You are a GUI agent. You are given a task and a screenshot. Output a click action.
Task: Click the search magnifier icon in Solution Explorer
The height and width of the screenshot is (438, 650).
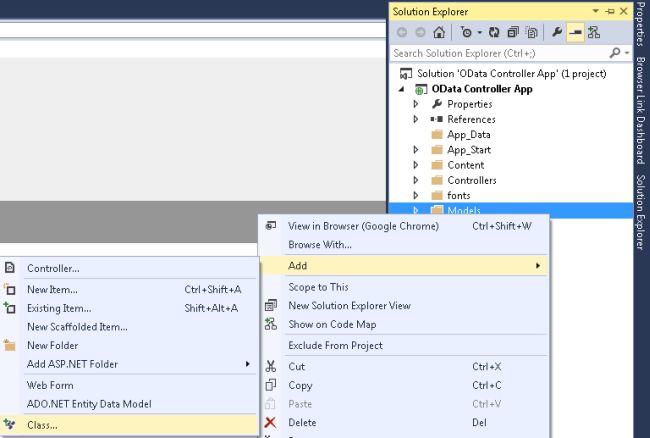pyautogui.click(x=614, y=52)
